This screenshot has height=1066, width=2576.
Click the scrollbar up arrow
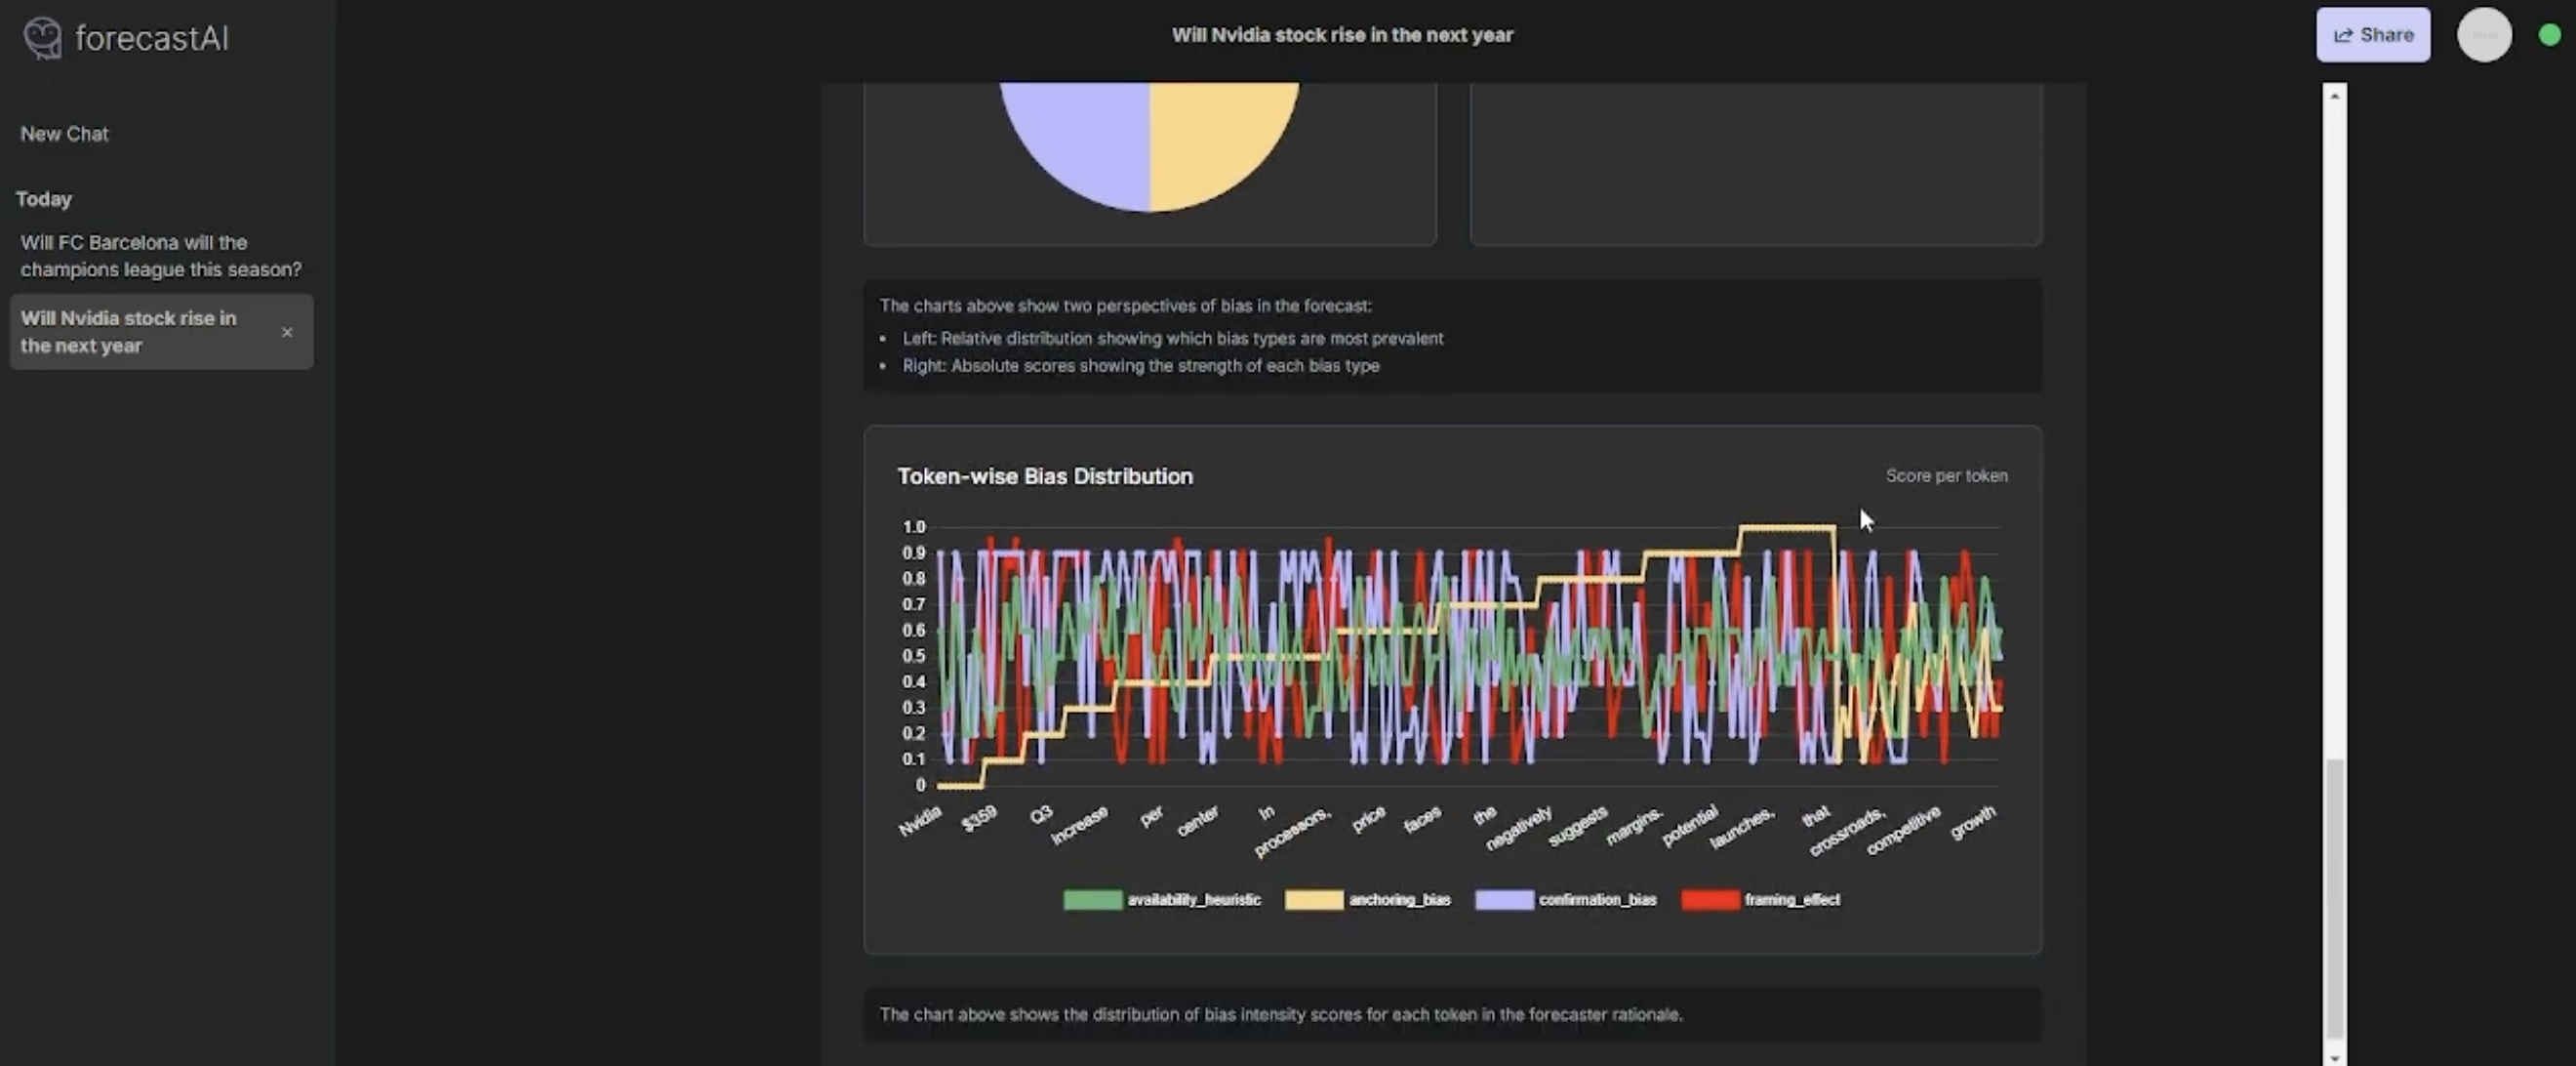[2334, 96]
